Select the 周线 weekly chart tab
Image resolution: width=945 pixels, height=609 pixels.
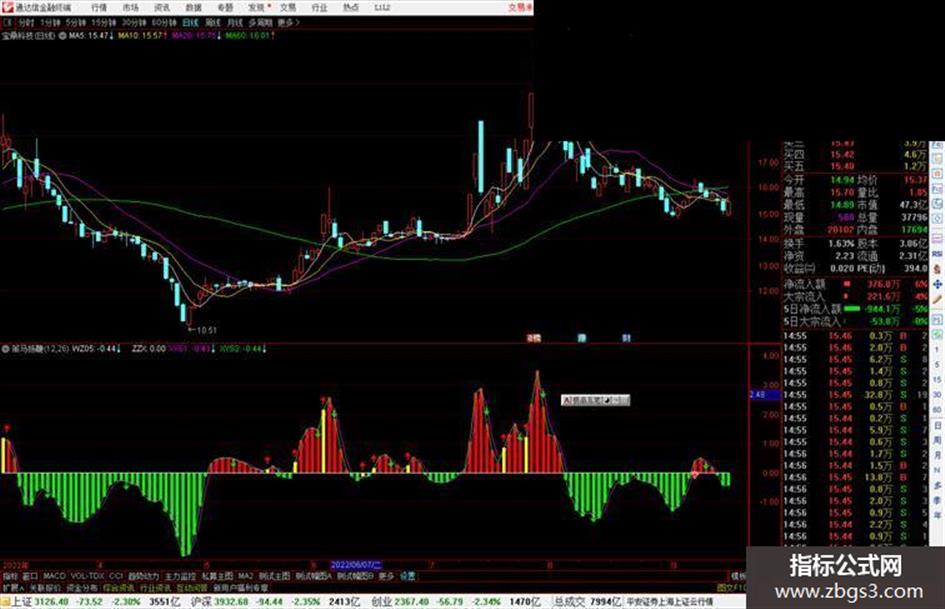(213, 22)
